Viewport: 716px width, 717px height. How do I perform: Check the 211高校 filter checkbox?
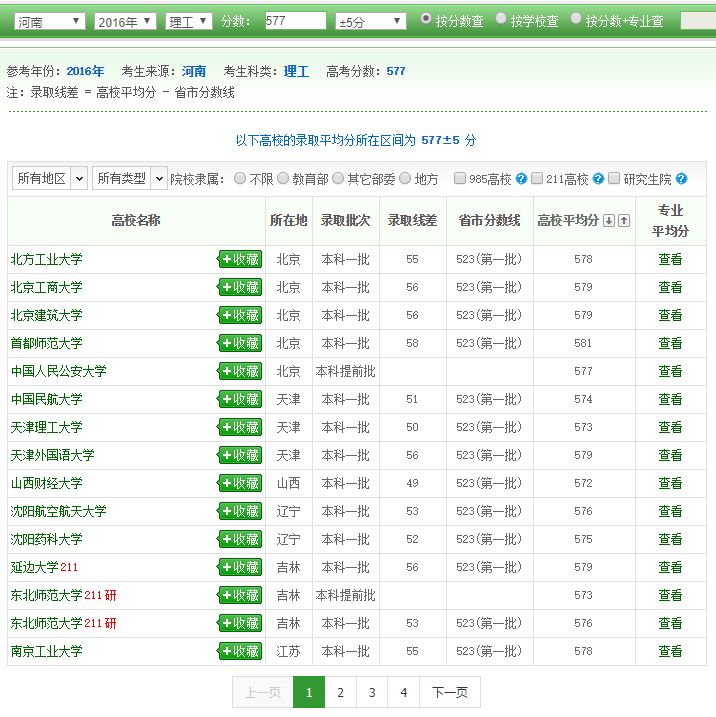point(537,178)
